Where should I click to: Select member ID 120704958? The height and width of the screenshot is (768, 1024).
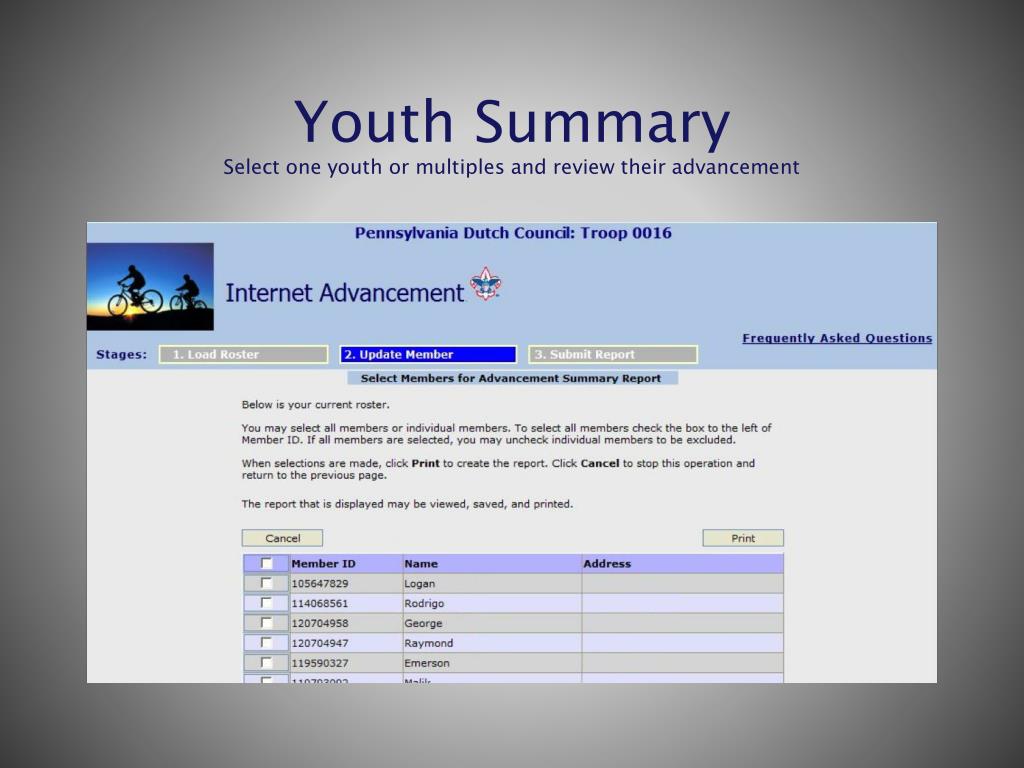tap(320, 624)
